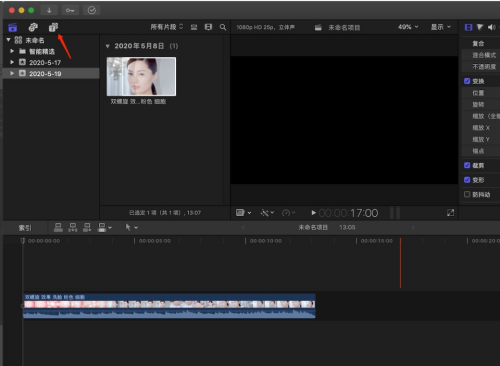Click insert clip edit icon
Image resolution: width=500 pixels, height=366 pixels.
pyautogui.click(x=72, y=227)
